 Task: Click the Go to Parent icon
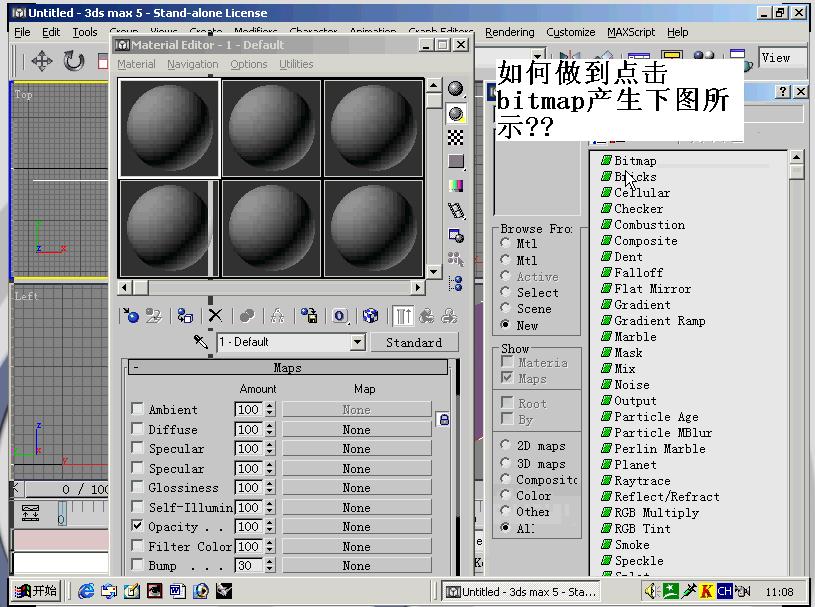427,315
